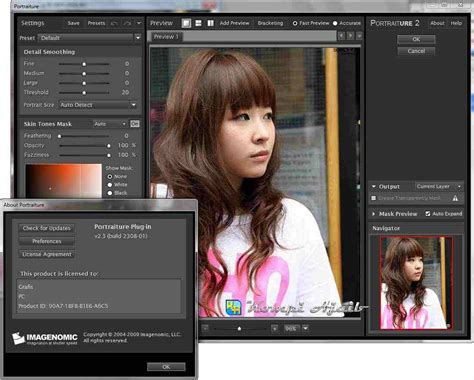Click zoom out minus button

click(x=205, y=328)
